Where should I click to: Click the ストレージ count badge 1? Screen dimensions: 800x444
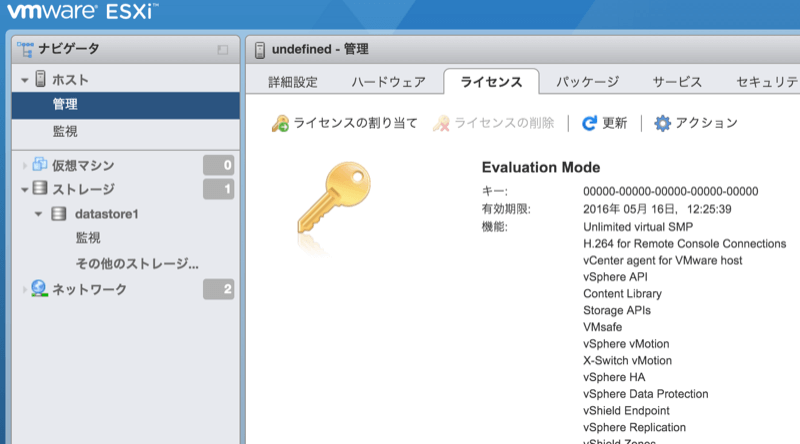(218, 189)
